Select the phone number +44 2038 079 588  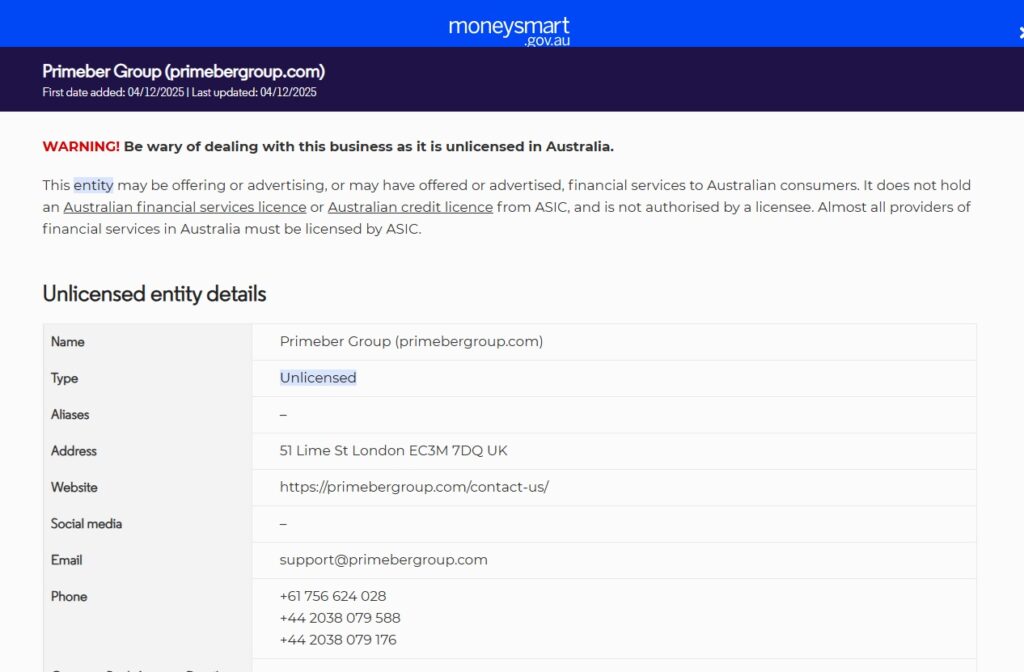(x=340, y=618)
